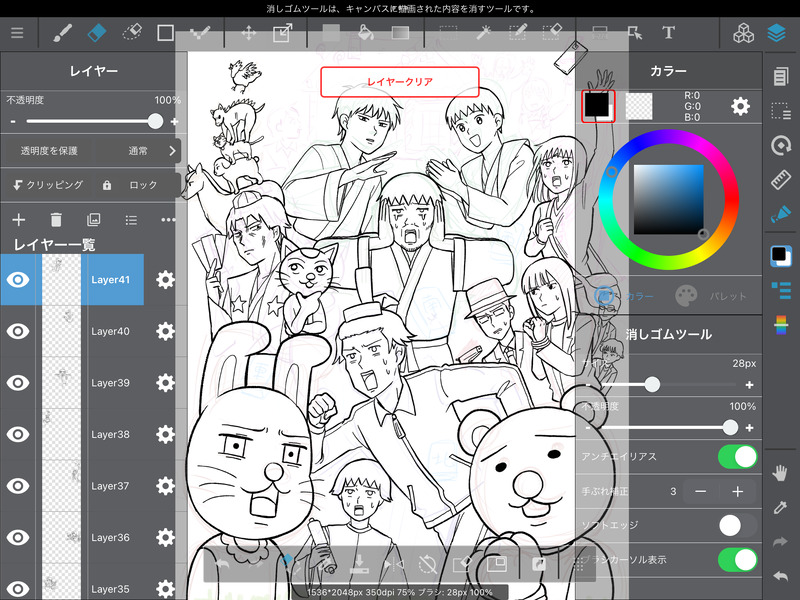The width and height of the screenshot is (800, 600).
Task: Open the rainbow color bar sidebar icon
Action: pyautogui.click(x=781, y=324)
